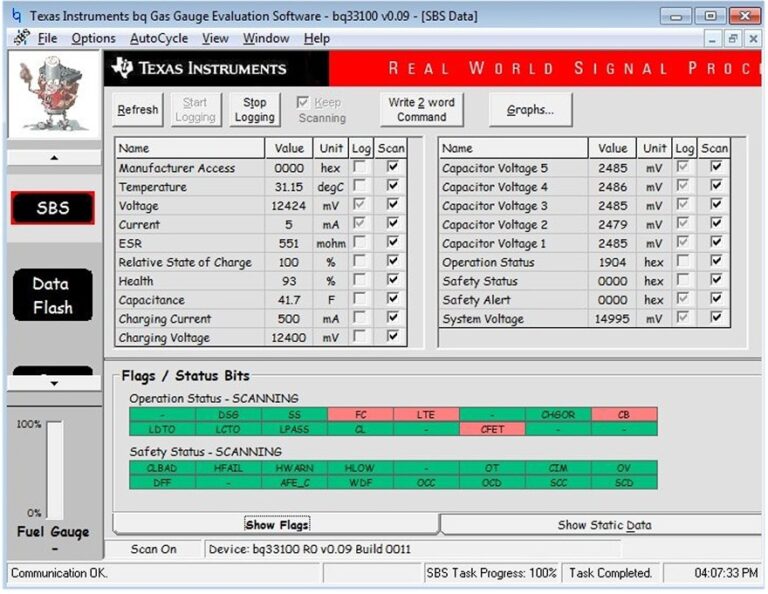Click the Device bq33100 status text

coord(310,549)
